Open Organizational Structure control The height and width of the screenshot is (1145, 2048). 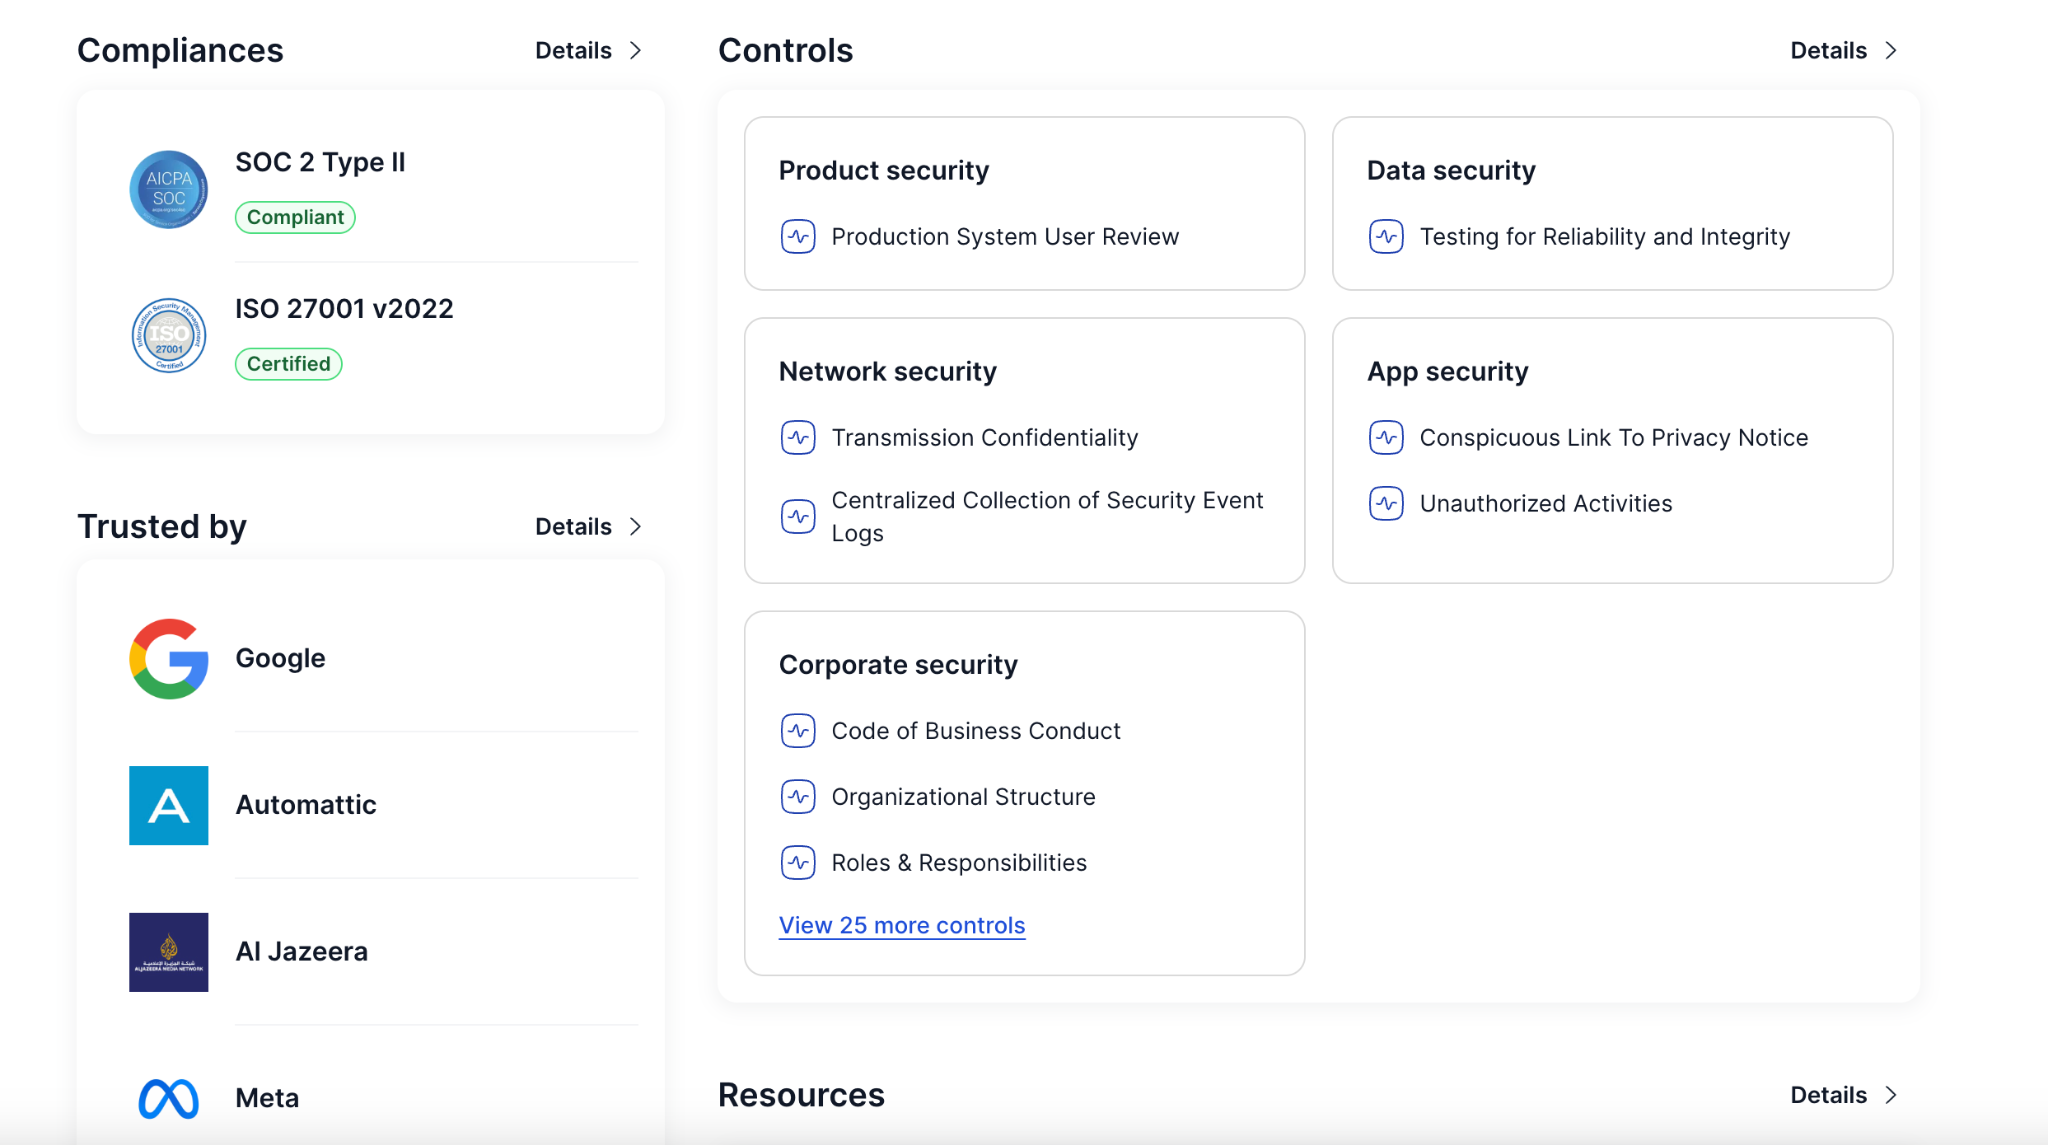963,797
